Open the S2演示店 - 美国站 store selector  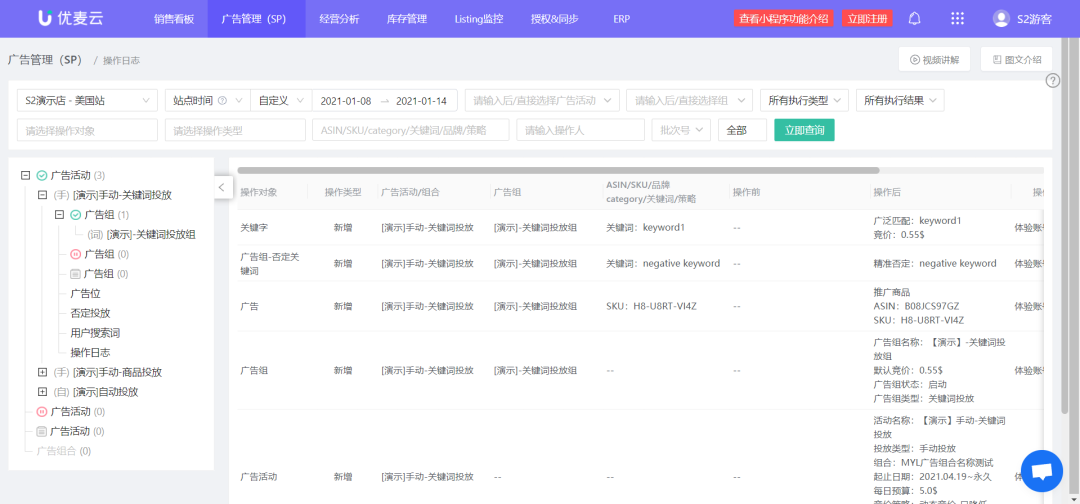pyautogui.click(x=87, y=100)
